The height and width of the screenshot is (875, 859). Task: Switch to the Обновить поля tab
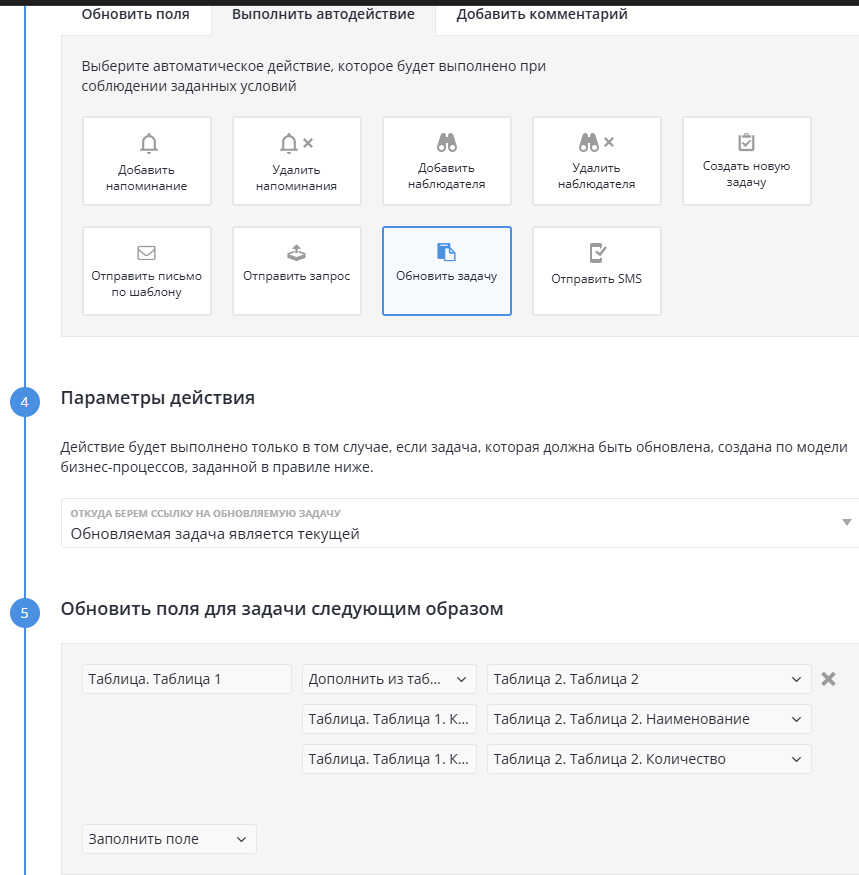coord(136,14)
